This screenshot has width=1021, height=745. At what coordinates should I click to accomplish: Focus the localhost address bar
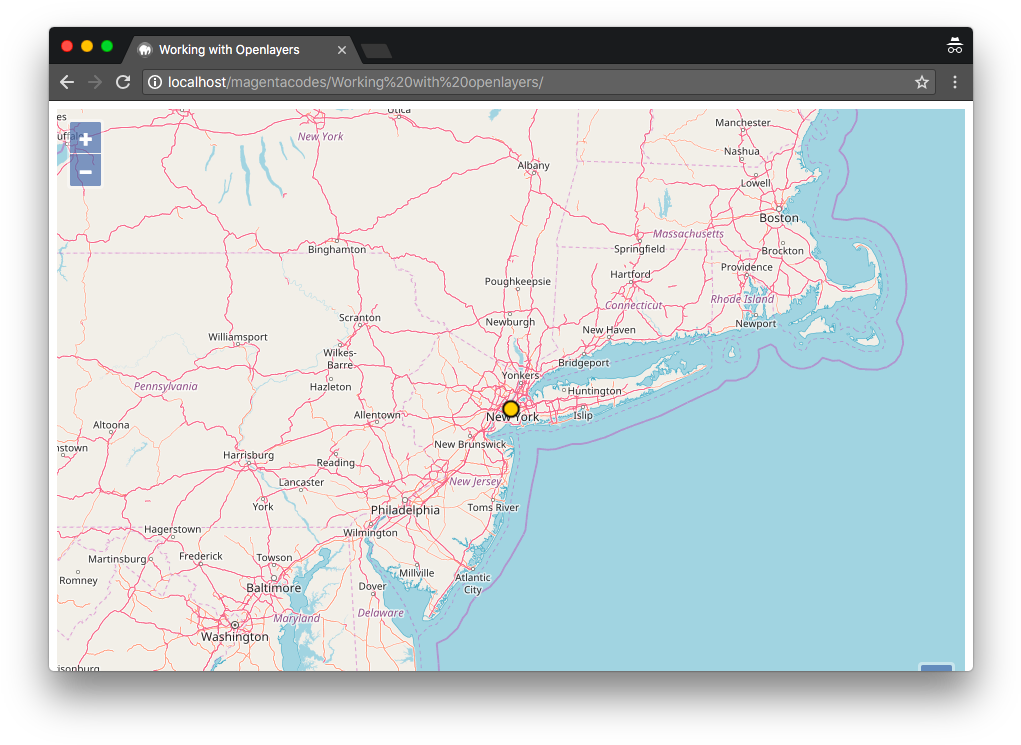539,82
